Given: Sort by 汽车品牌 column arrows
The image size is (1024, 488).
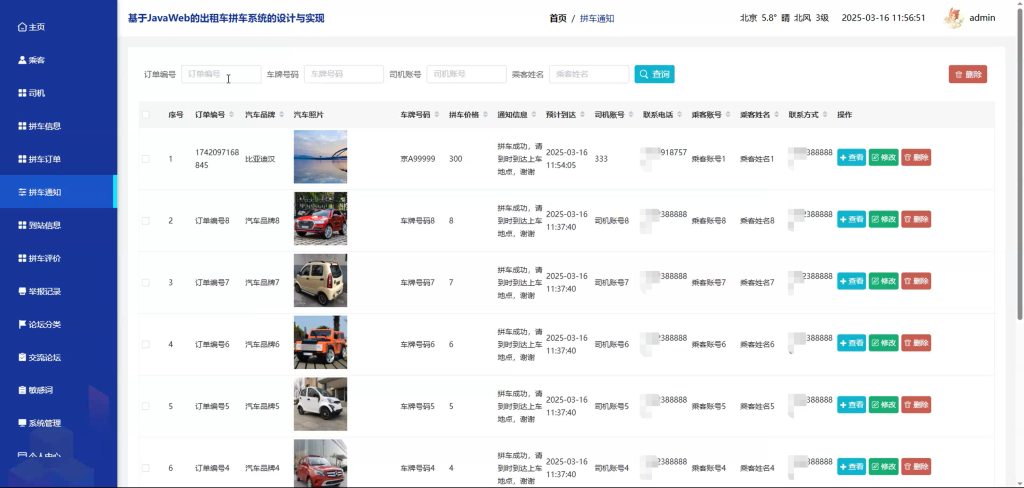Looking at the screenshot, I should (x=281, y=115).
